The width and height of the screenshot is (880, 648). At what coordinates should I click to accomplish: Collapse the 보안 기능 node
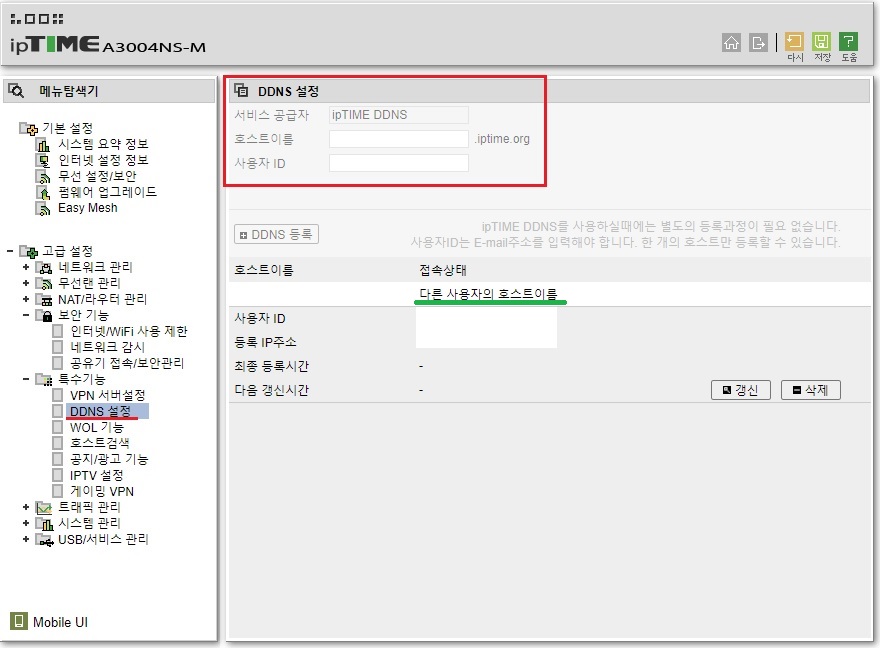point(26,315)
